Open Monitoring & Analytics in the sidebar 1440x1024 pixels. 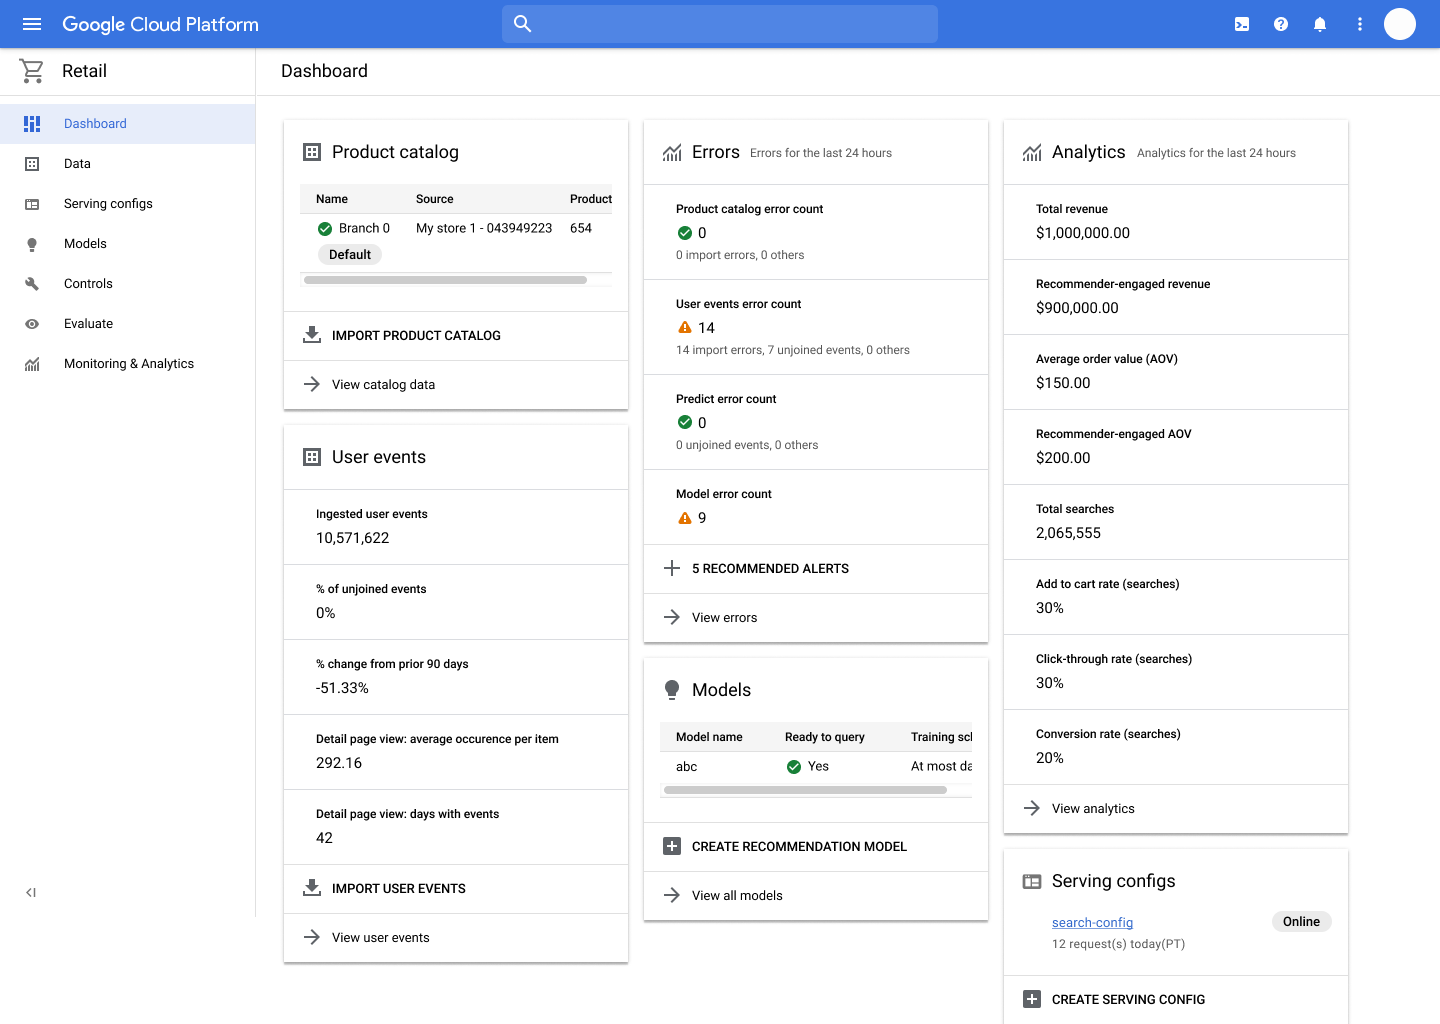pos(128,364)
